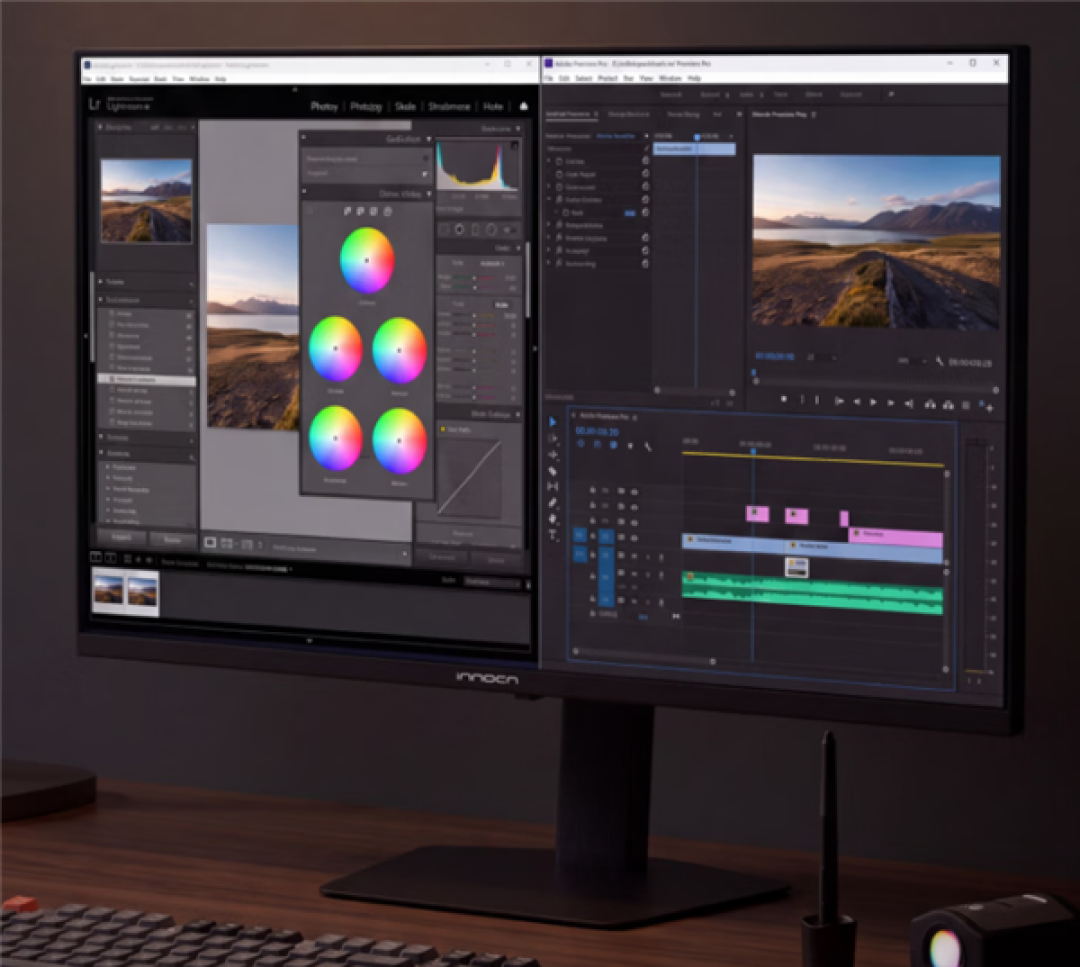
Task: Click the Lr logo in Lightroom's header
Action: coord(95,104)
